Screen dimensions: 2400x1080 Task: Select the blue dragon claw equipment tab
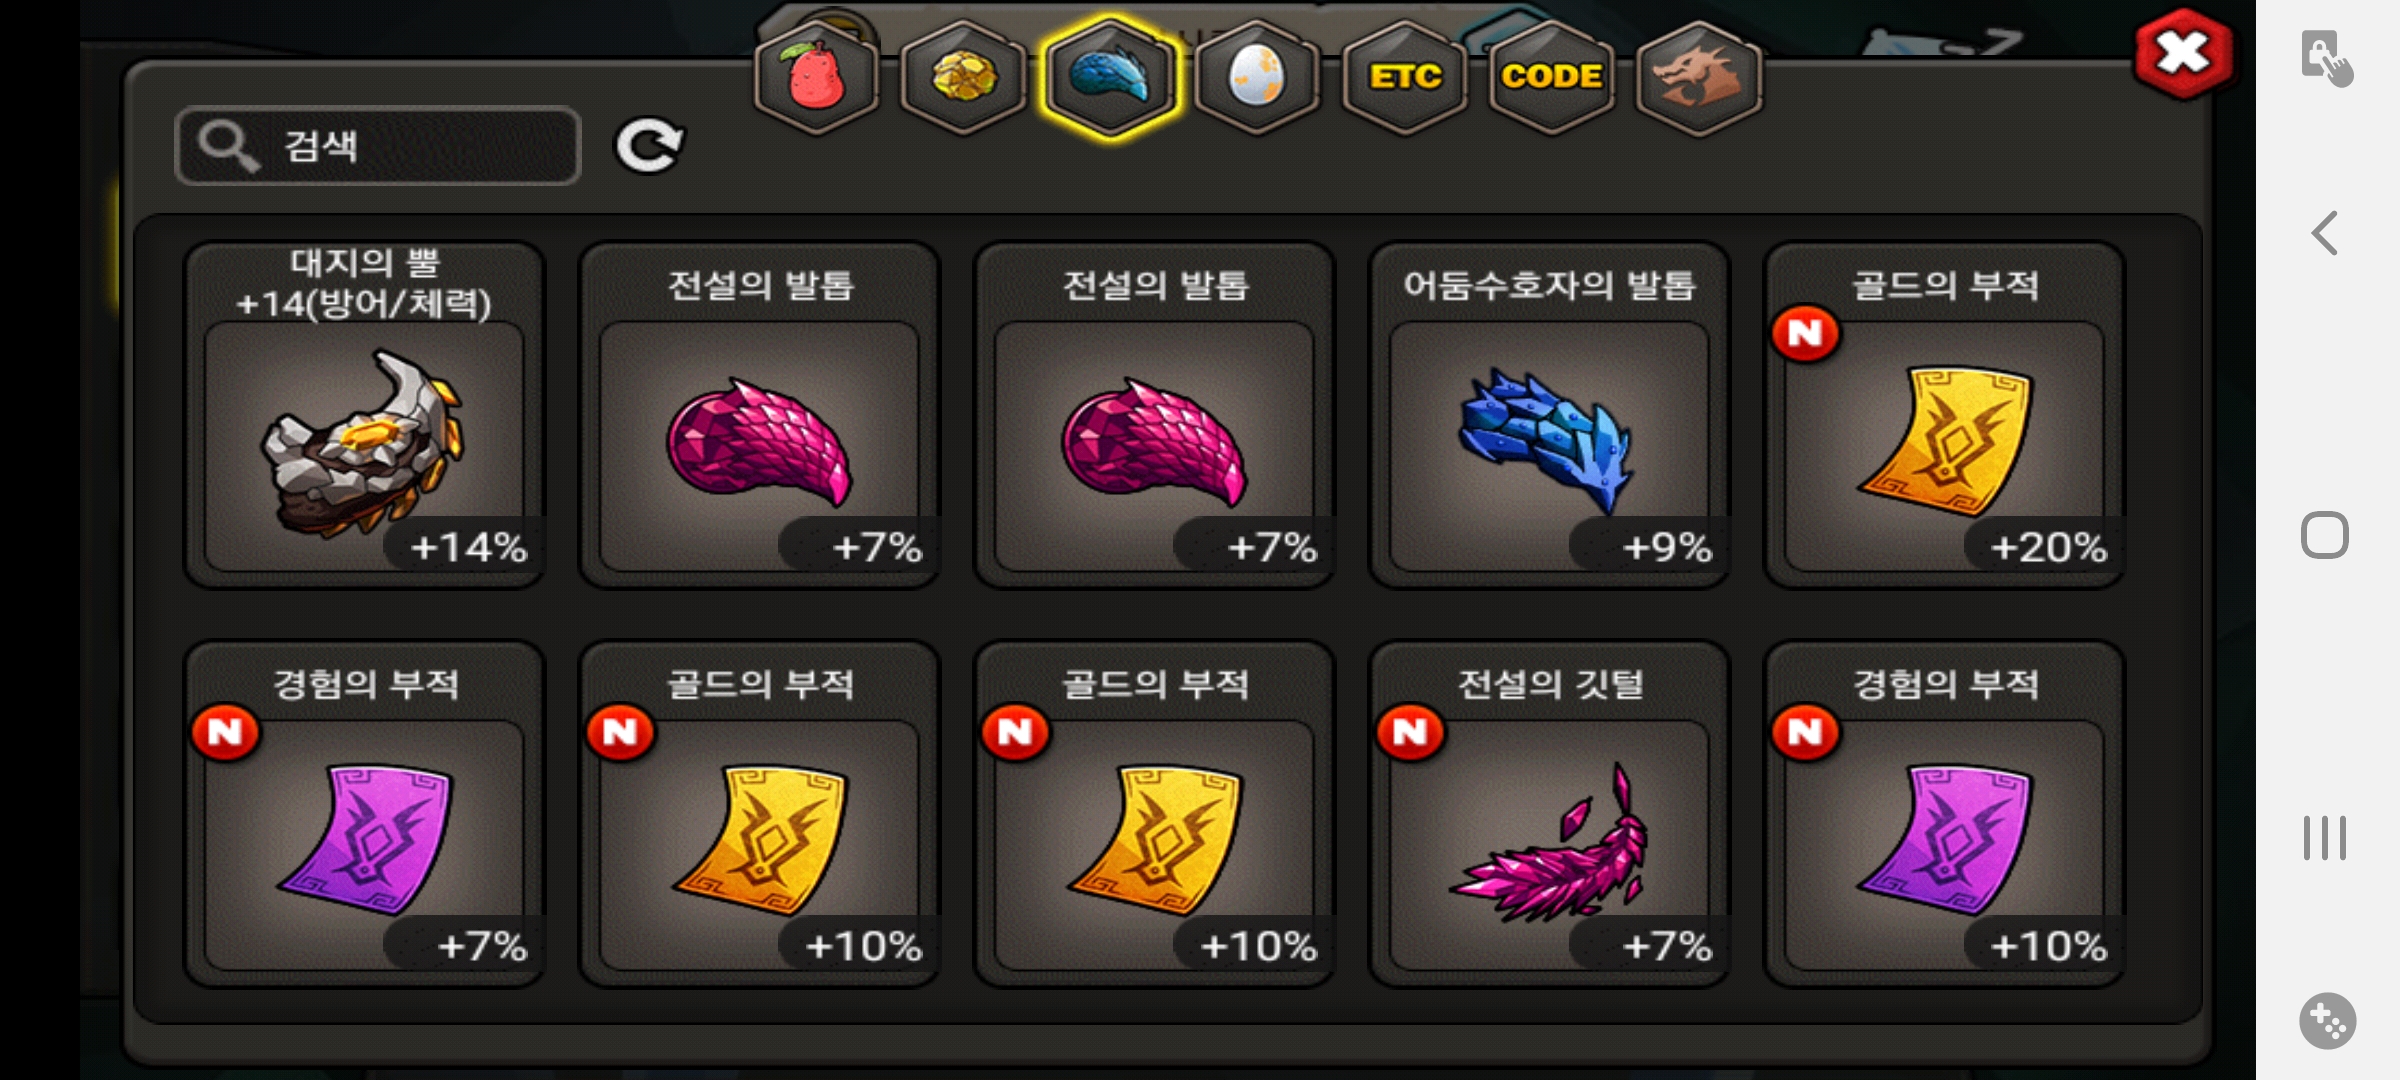[x=1111, y=77]
